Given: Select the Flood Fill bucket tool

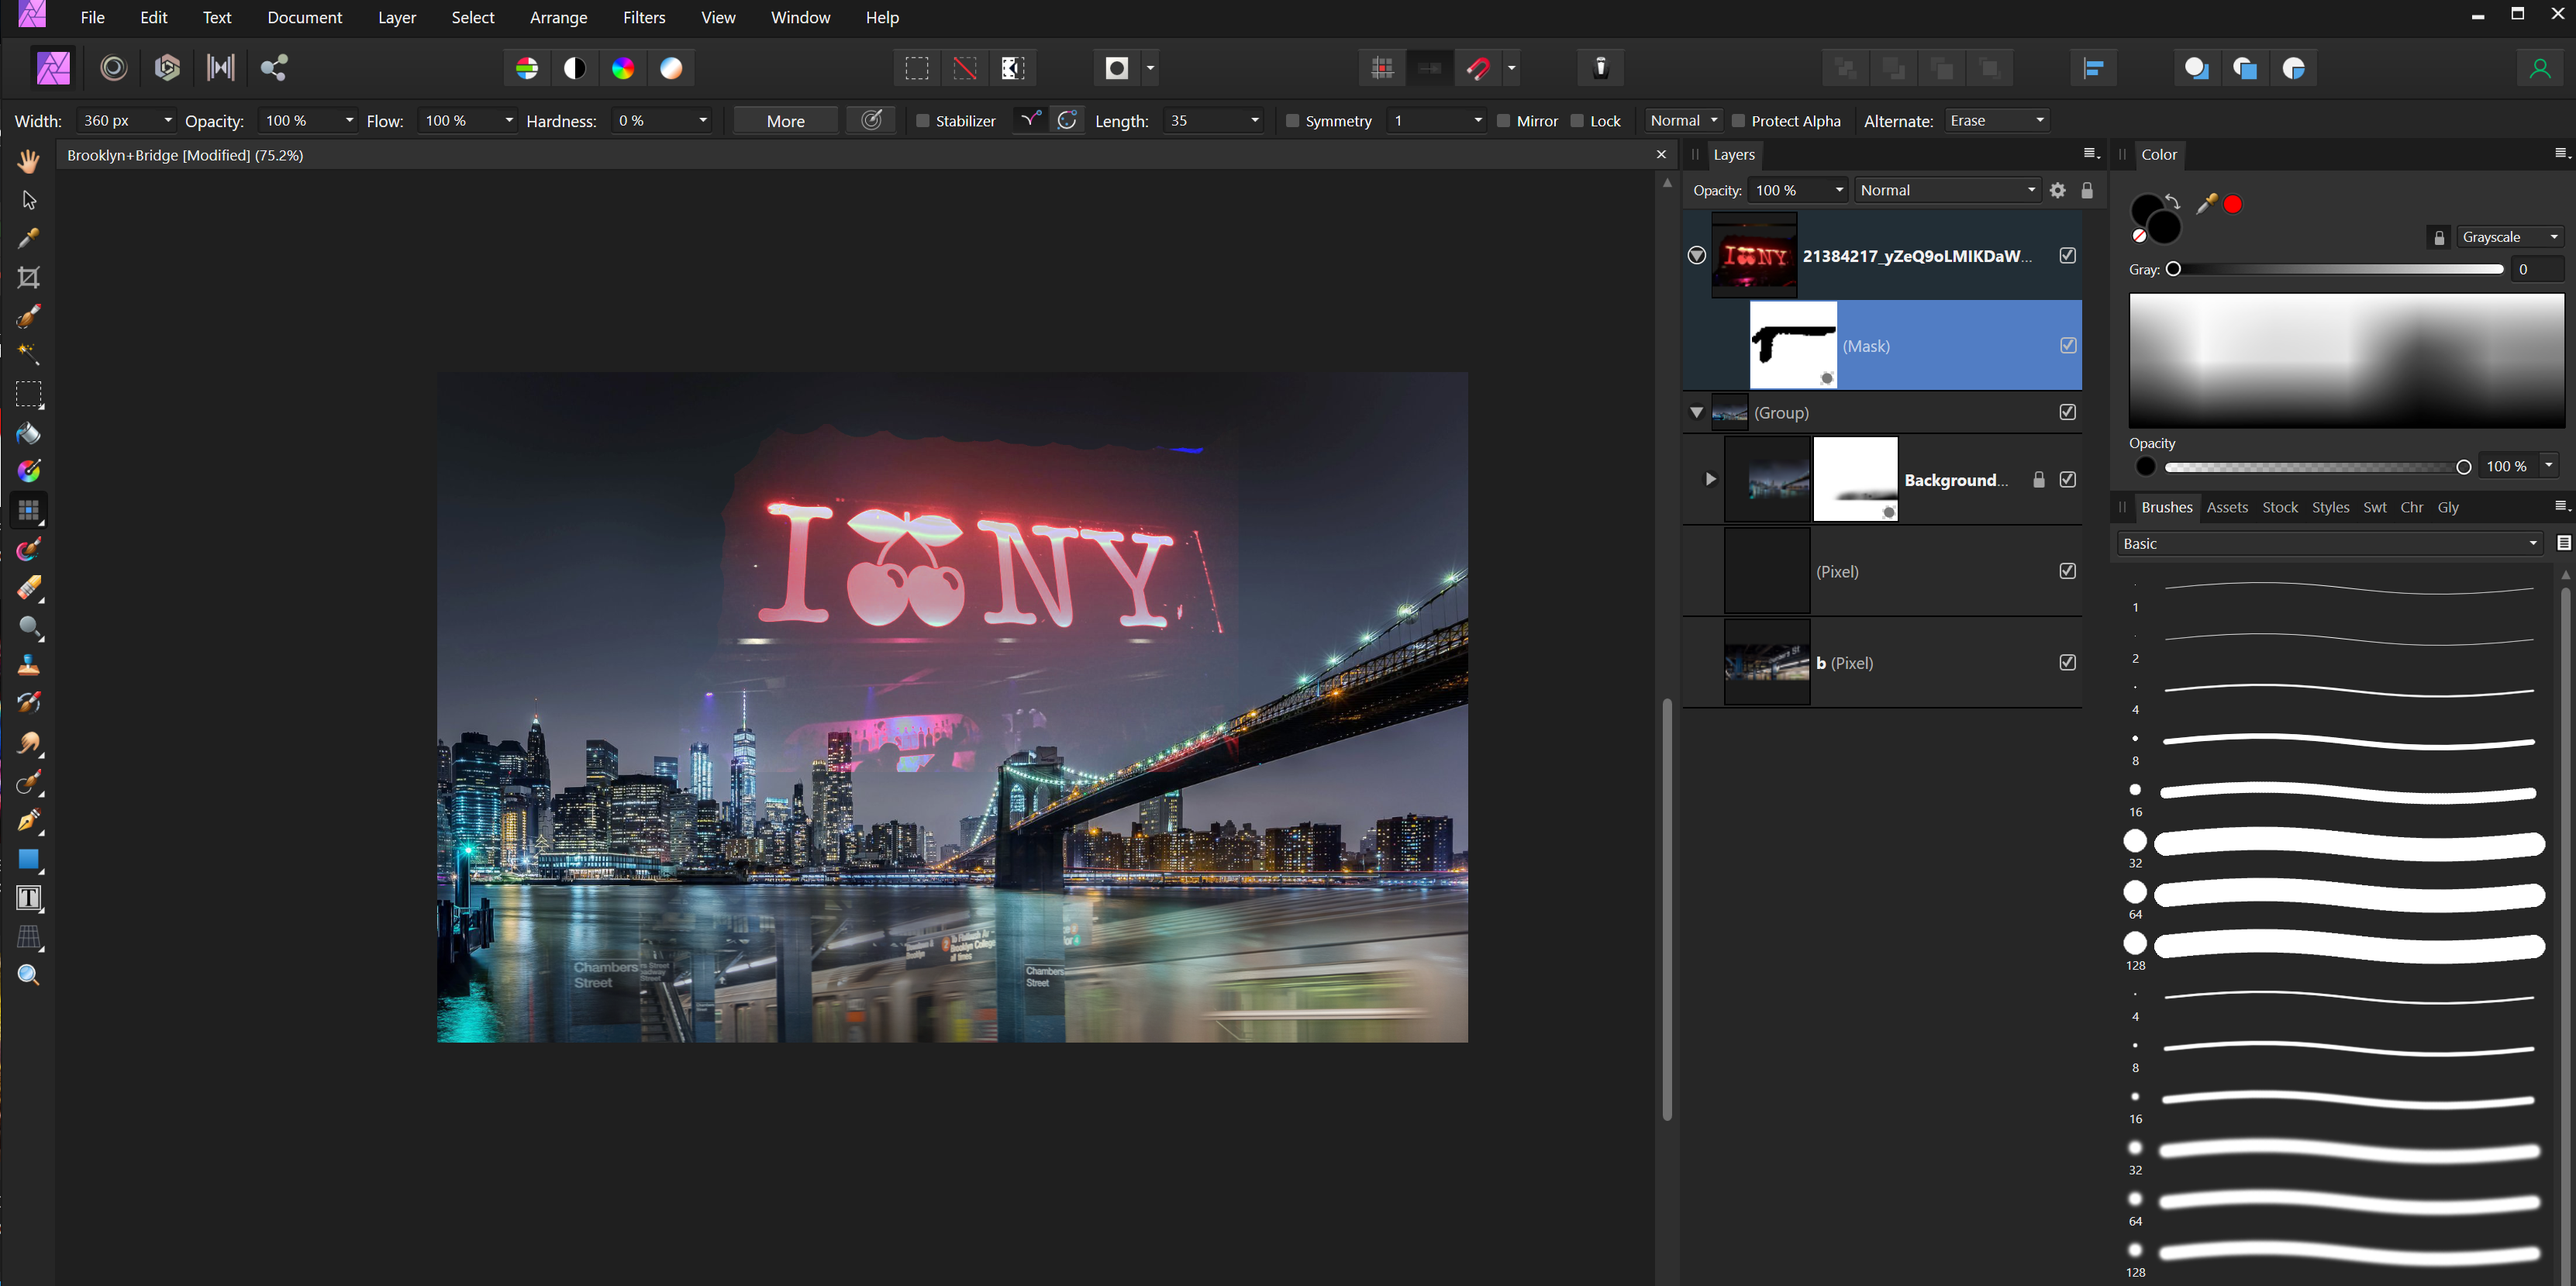Looking at the screenshot, I should tap(29, 433).
